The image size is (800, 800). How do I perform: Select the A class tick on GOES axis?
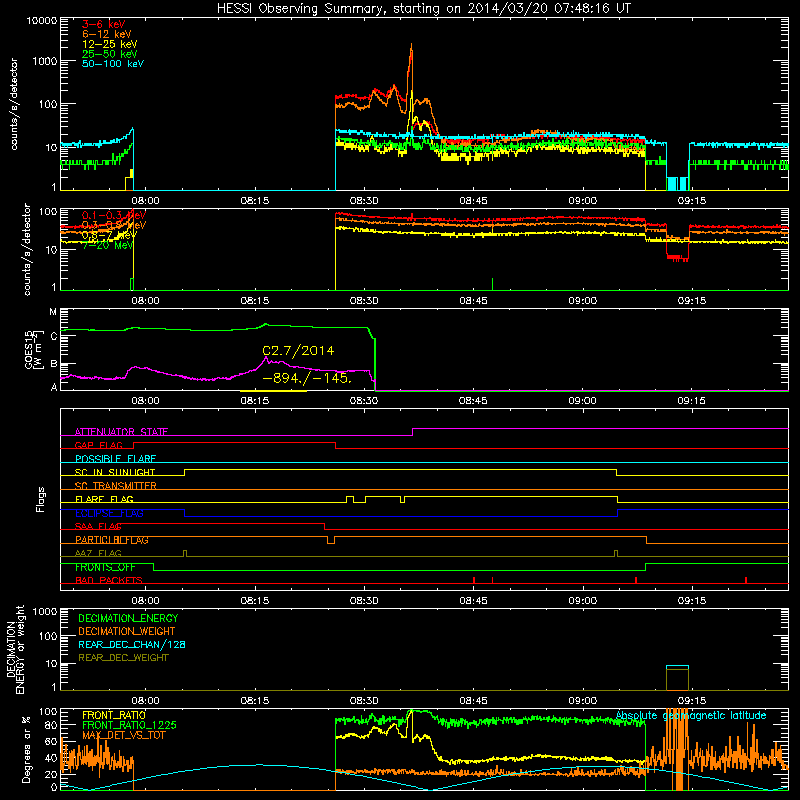[x=54, y=387]
